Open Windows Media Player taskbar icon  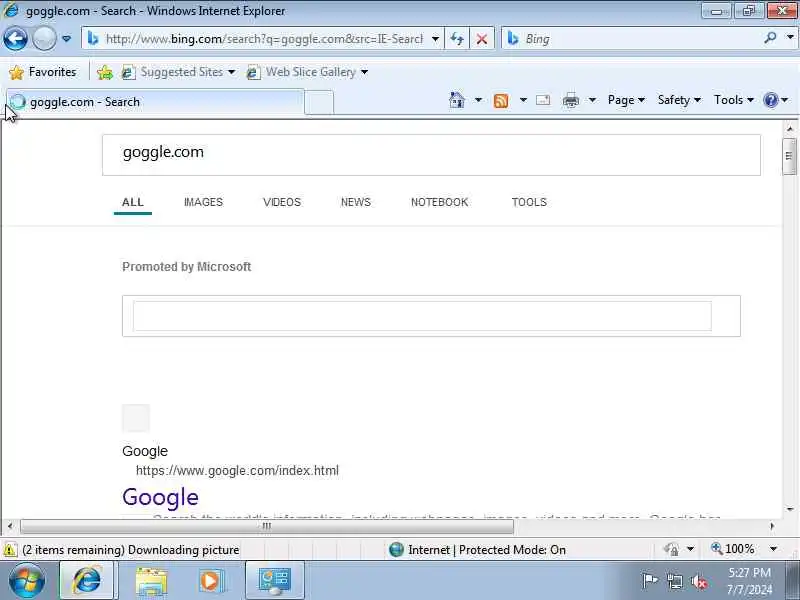pos(210,581)
